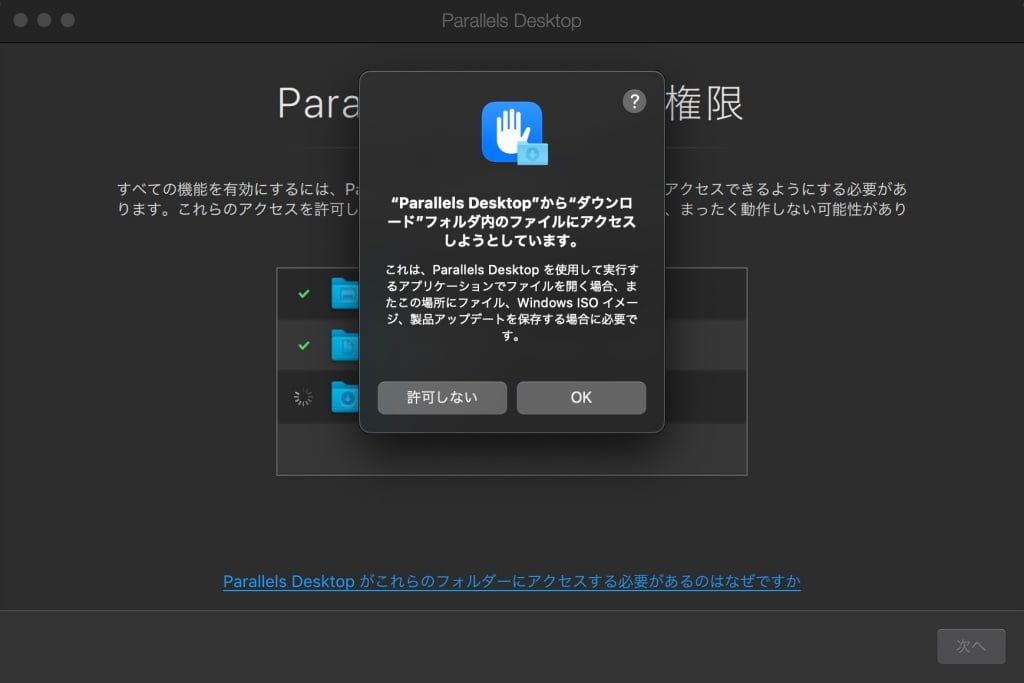
Task: Click the dialog explanation text mentioning Windows ISO
Action: pos(511,302)
